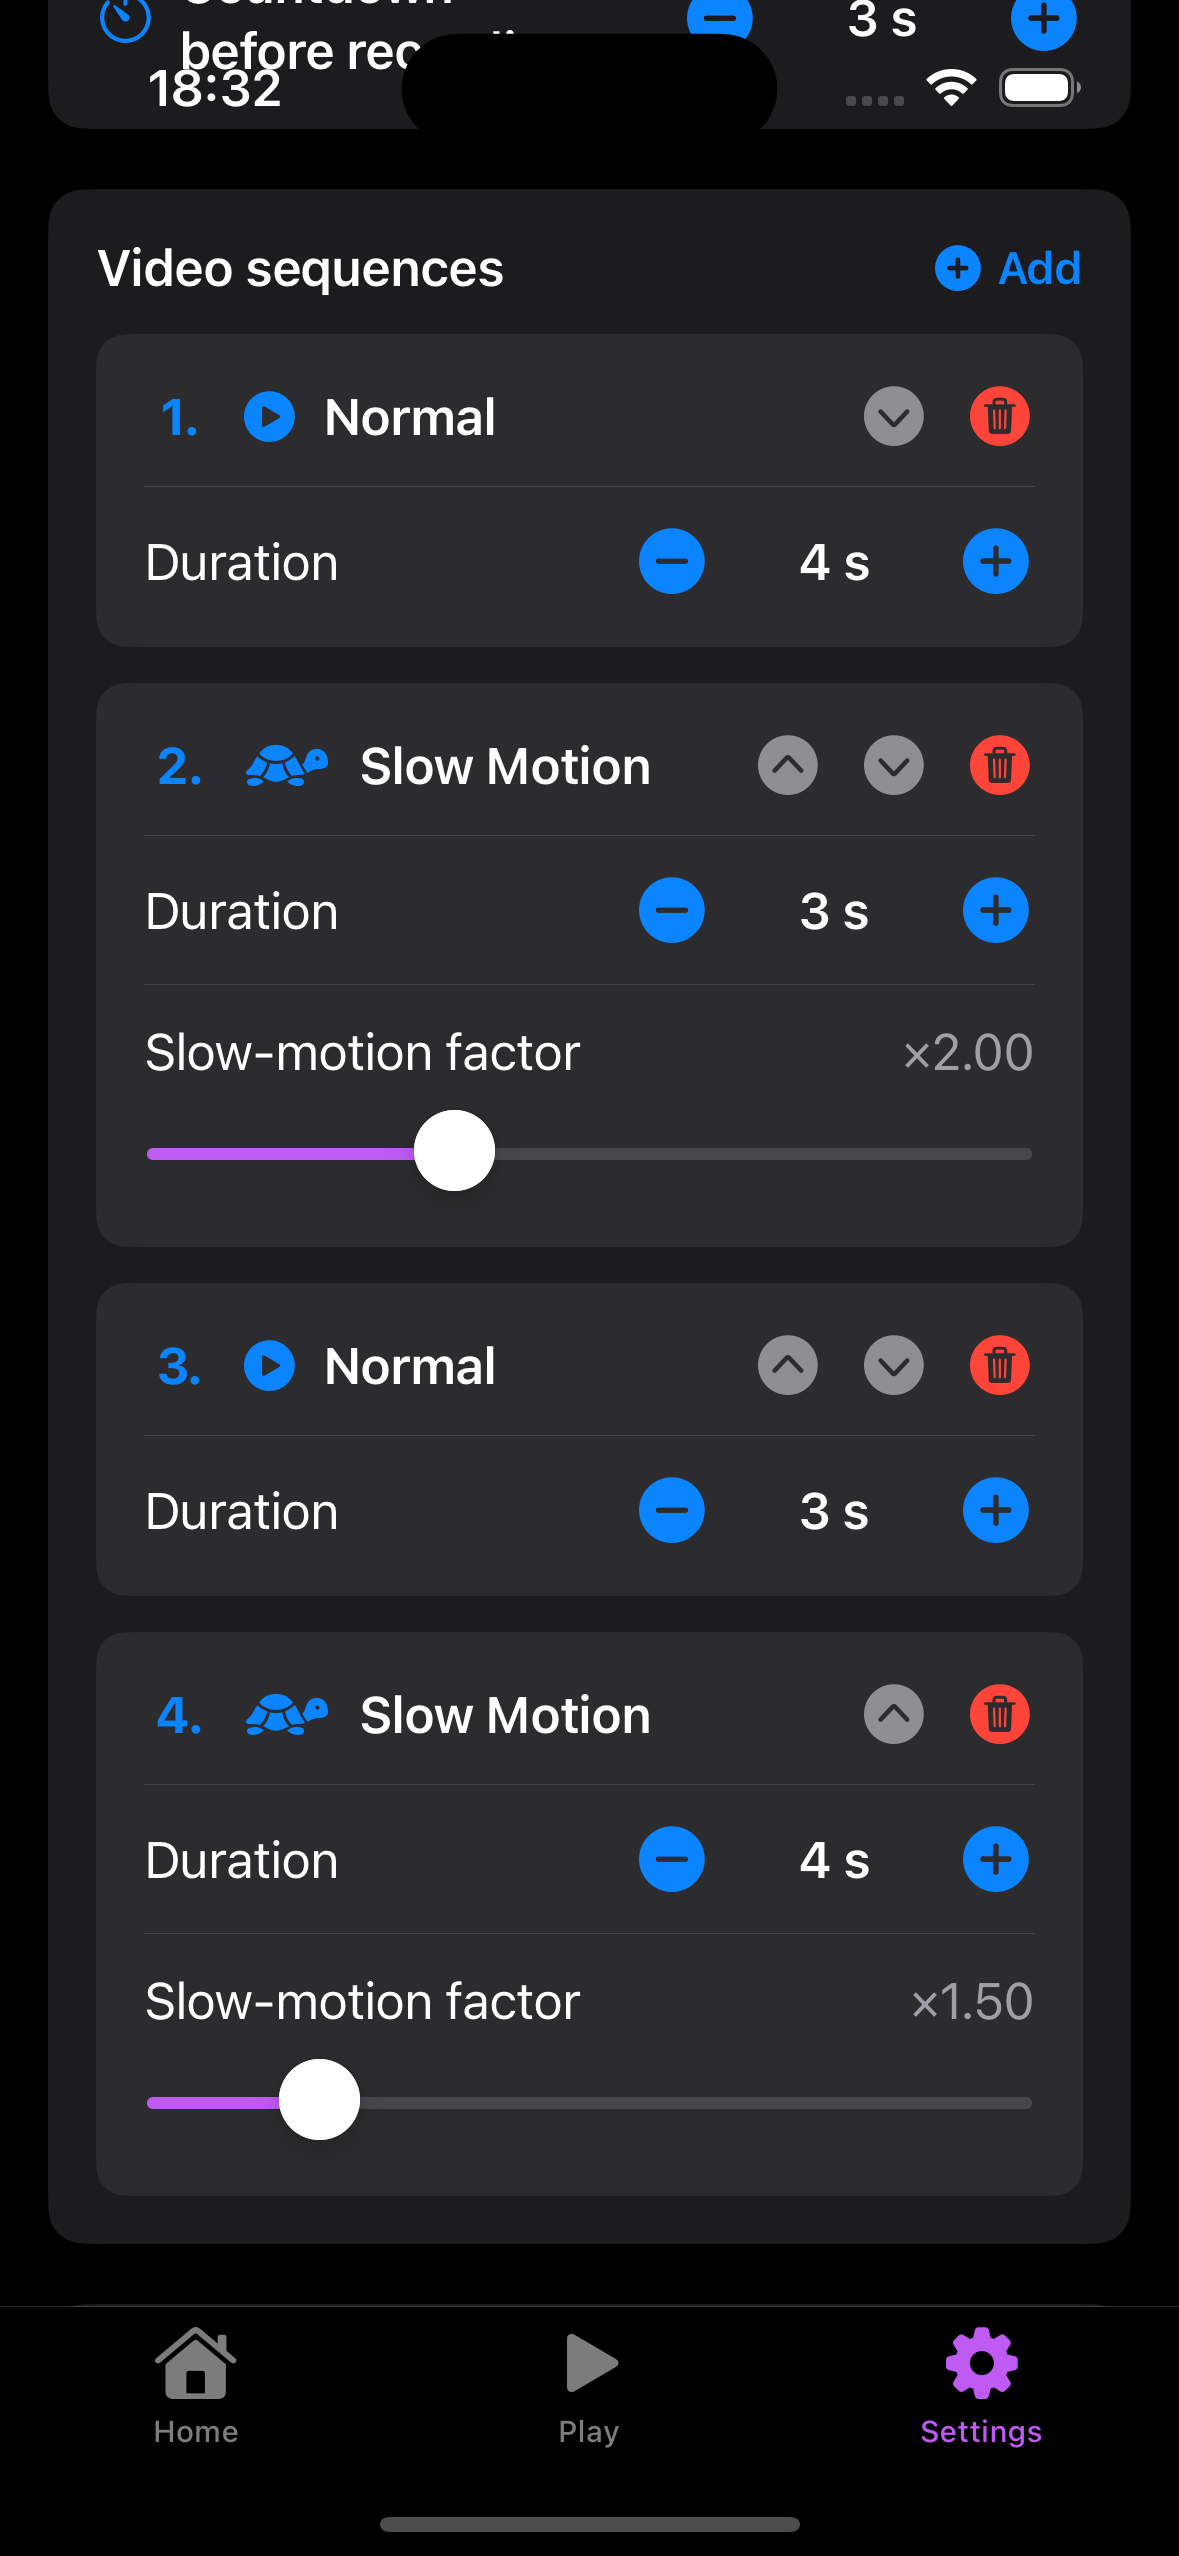Move sequence 4 Slow Motion up
Viewport: 1179px width, 2556px height.
tap(893, 1714)
